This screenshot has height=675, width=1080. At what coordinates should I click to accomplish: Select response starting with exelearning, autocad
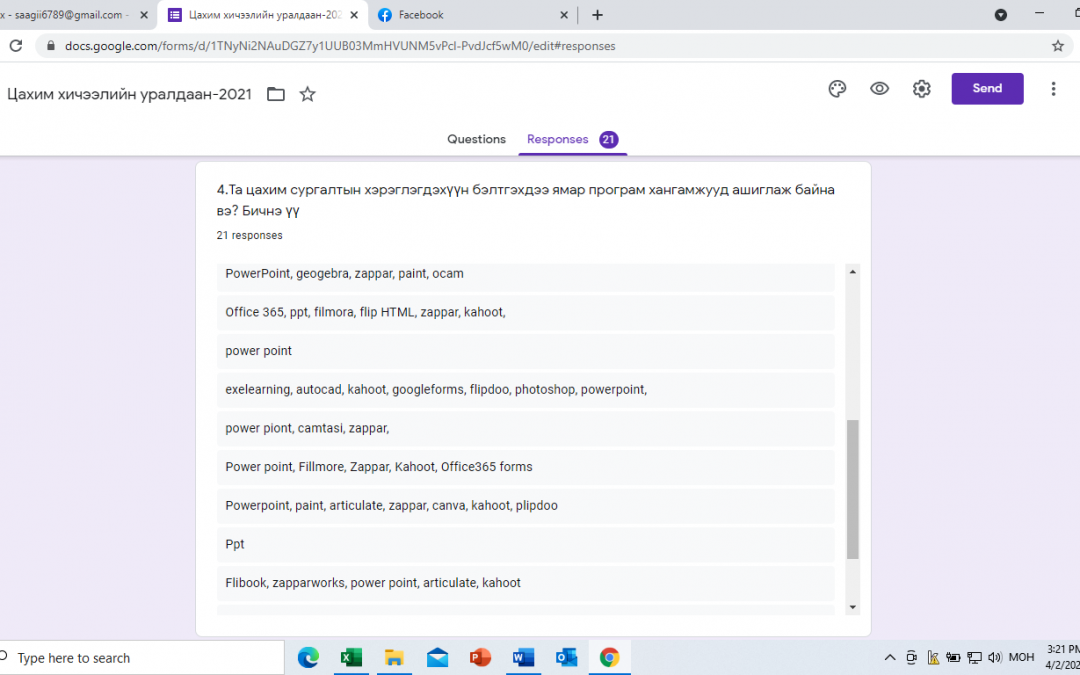pyautogui.click(x=526, y=390)
